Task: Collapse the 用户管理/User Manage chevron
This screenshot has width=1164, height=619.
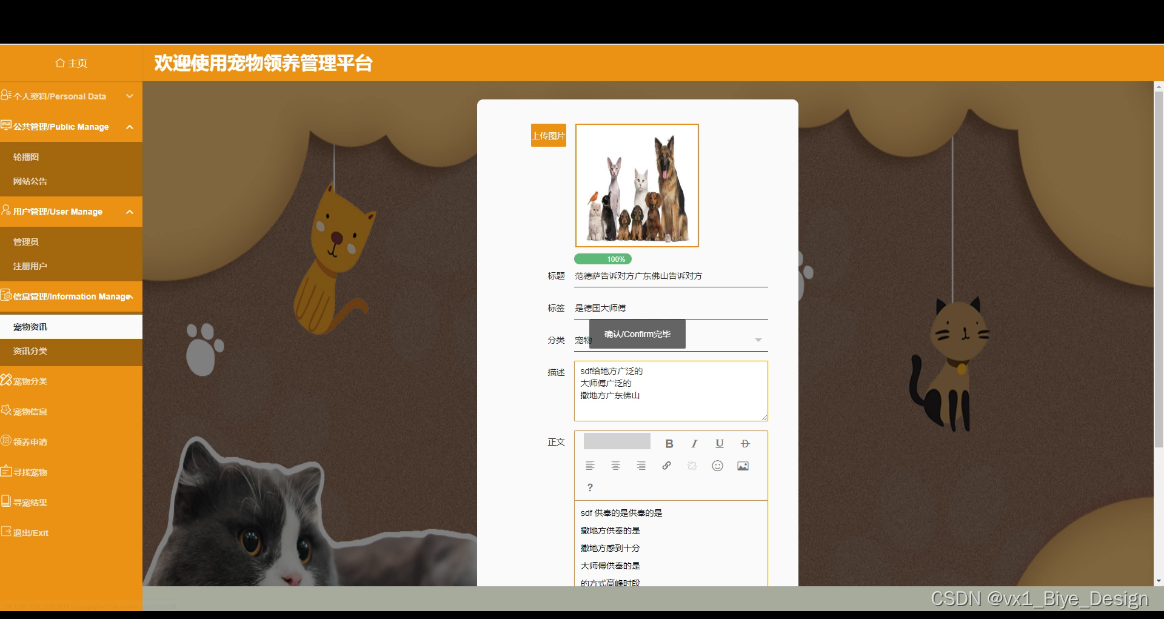Action: point(129,212)
